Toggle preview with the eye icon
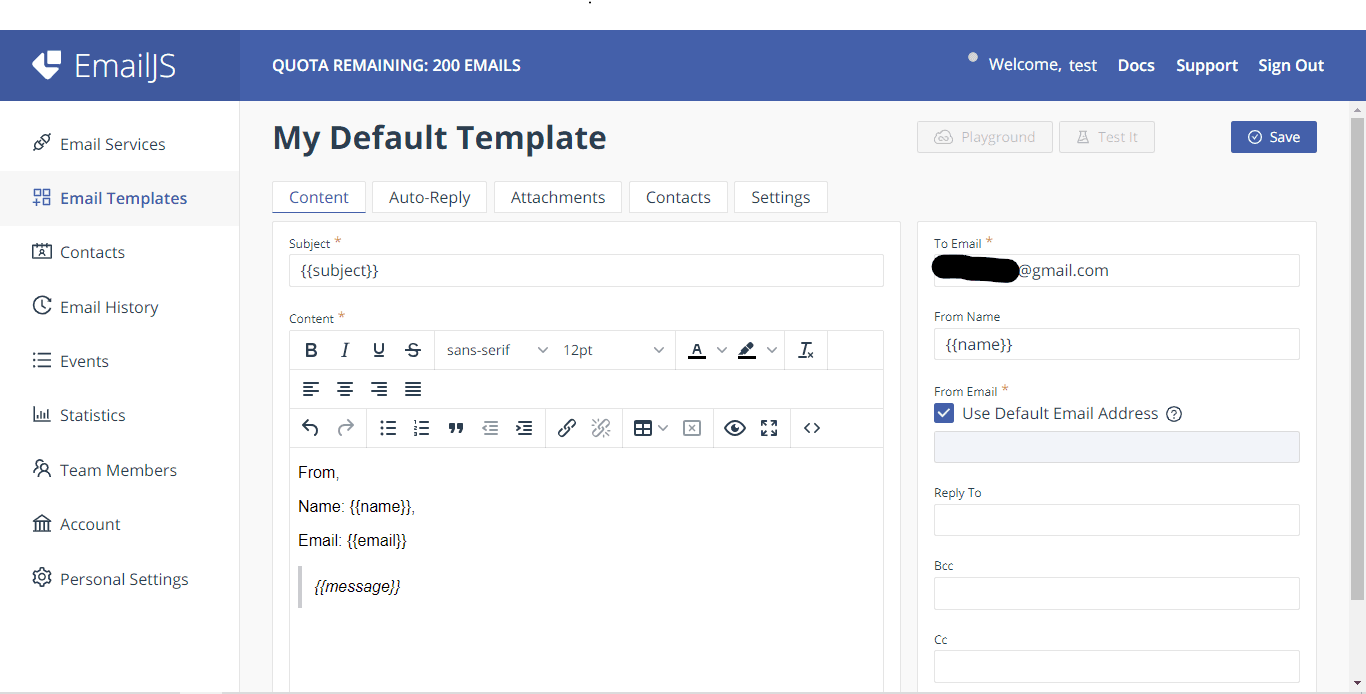Viewport: 1366px width, 694px height. coord(735,428)
